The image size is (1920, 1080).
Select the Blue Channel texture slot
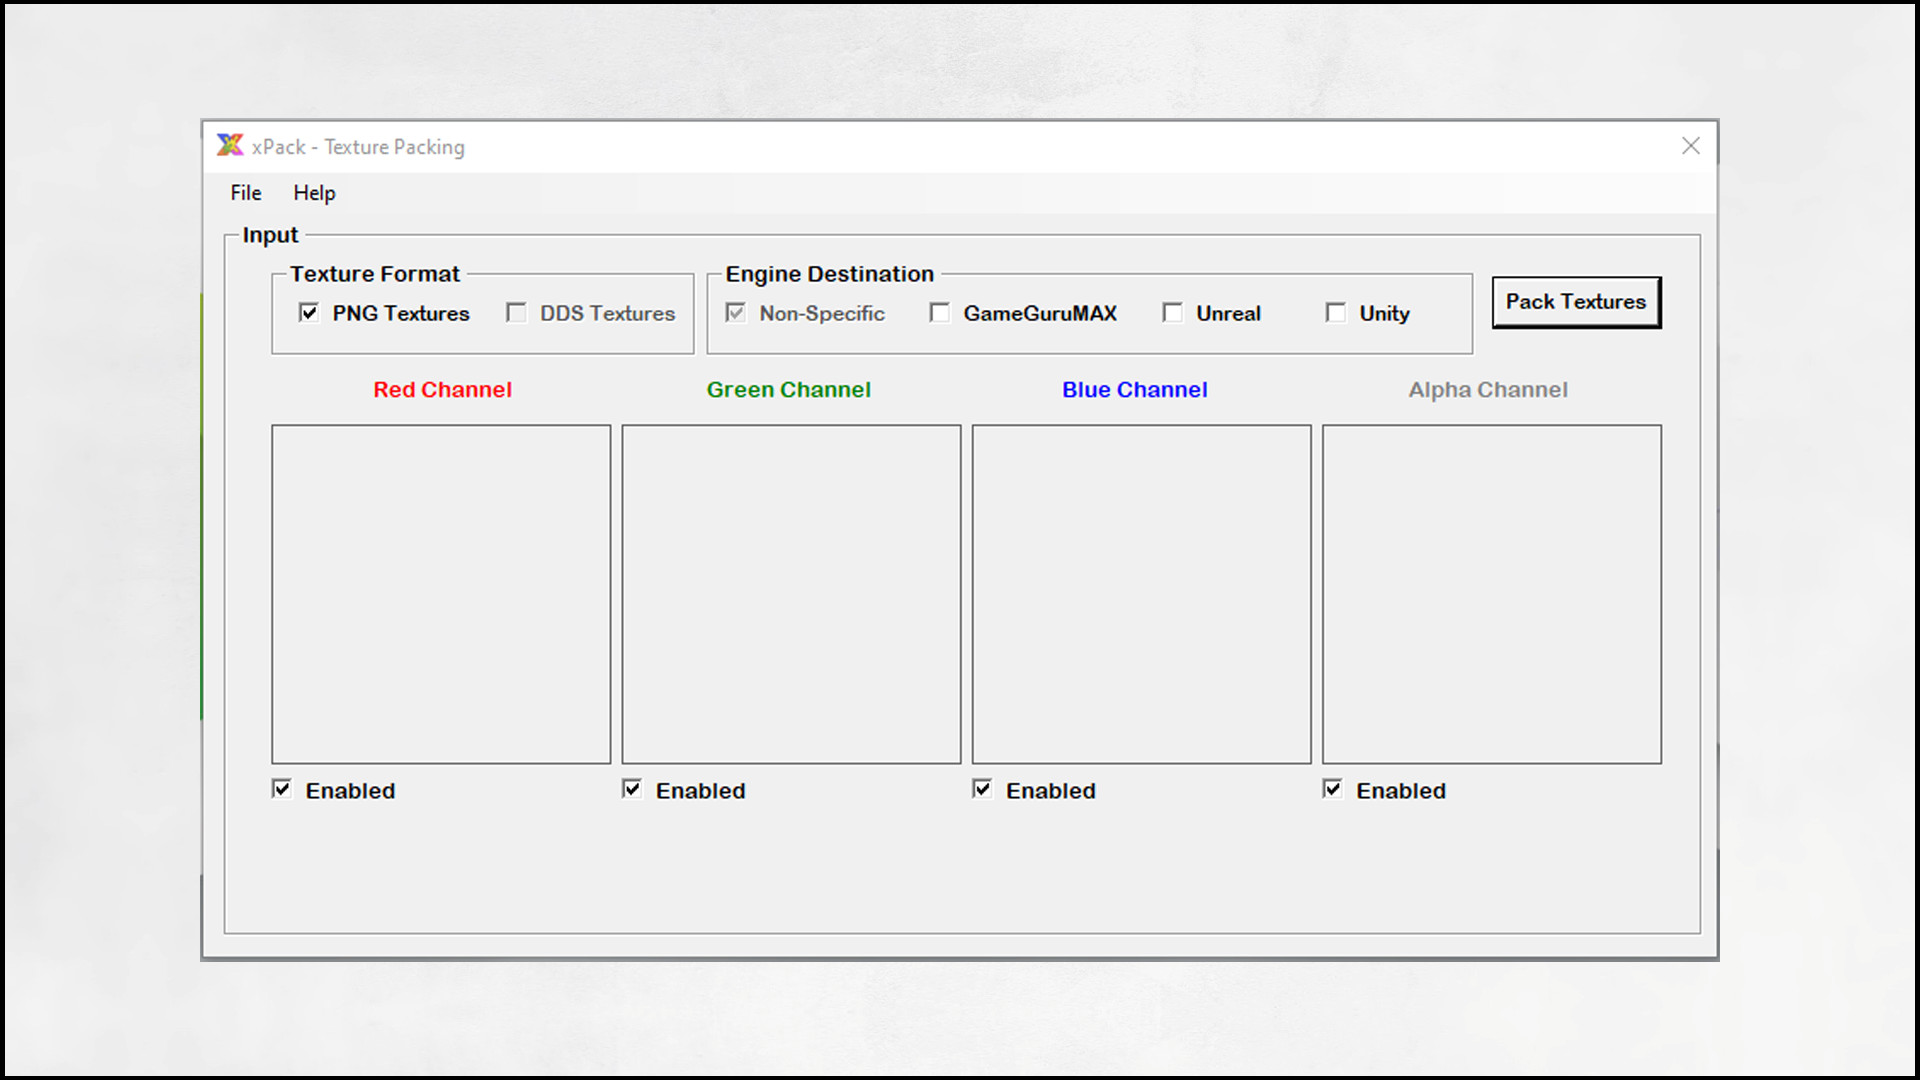[x=1140, y=595]
